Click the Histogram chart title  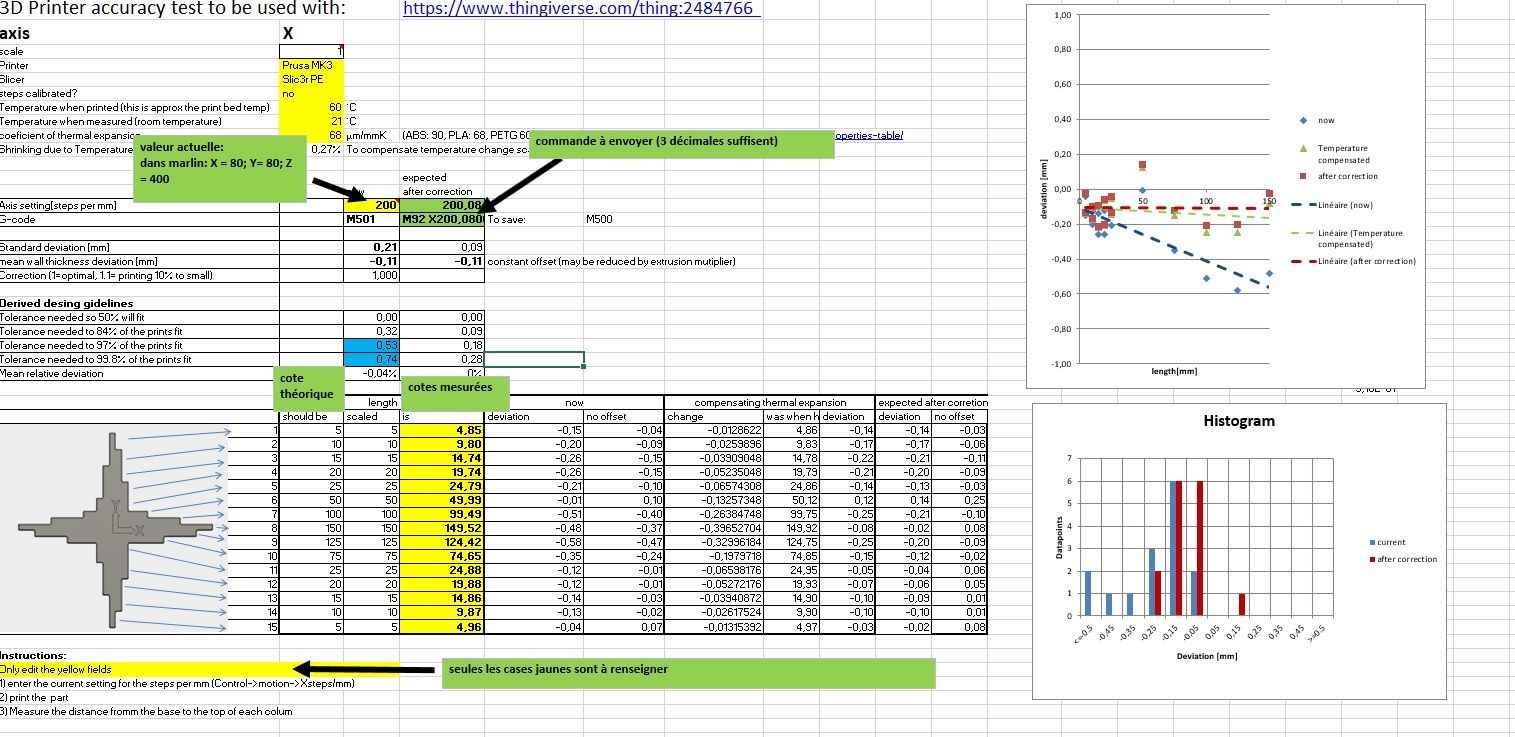click(1238, 421)
